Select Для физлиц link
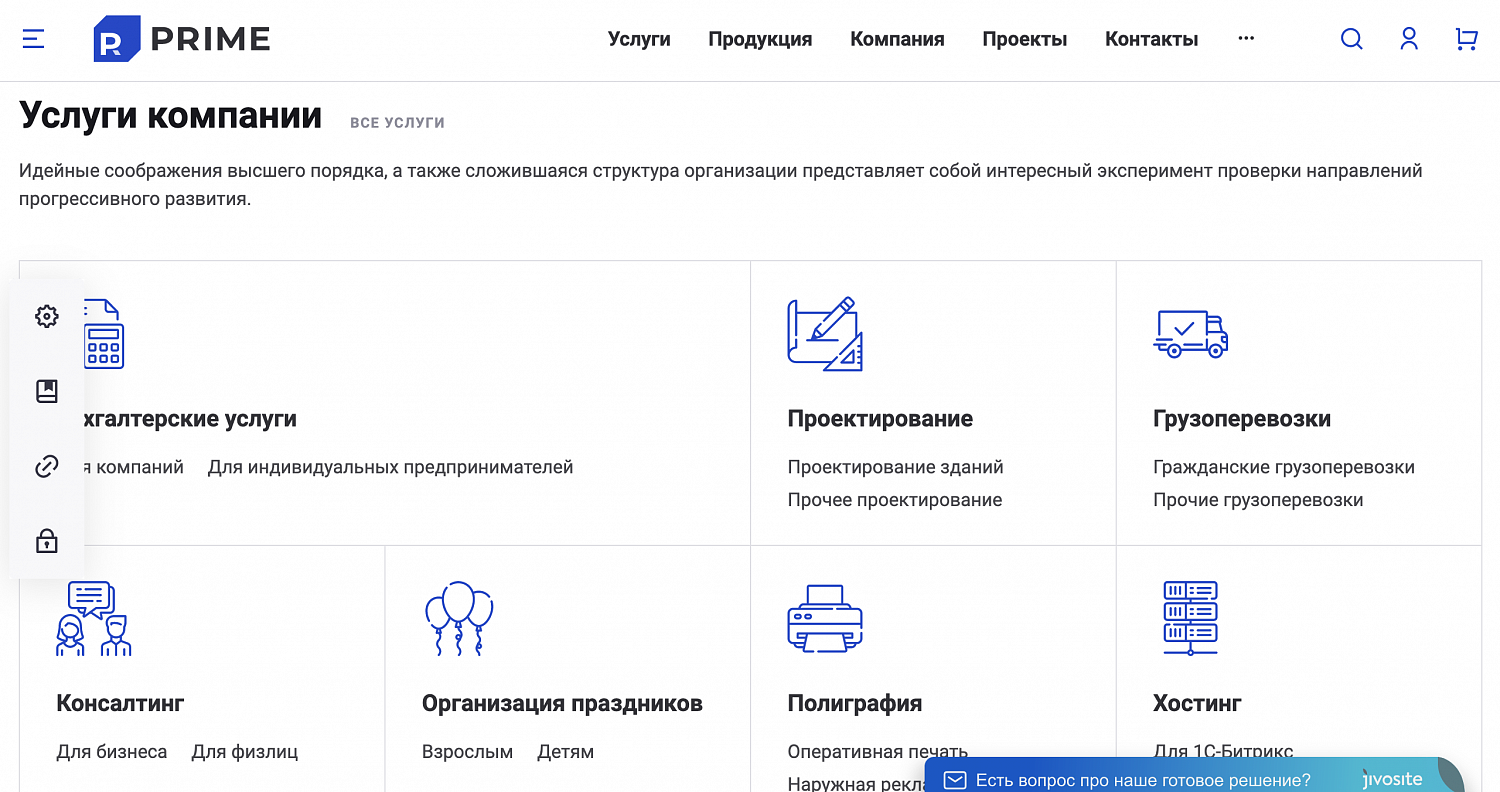Screen dimensions: 1500x792 click(245, 751)
